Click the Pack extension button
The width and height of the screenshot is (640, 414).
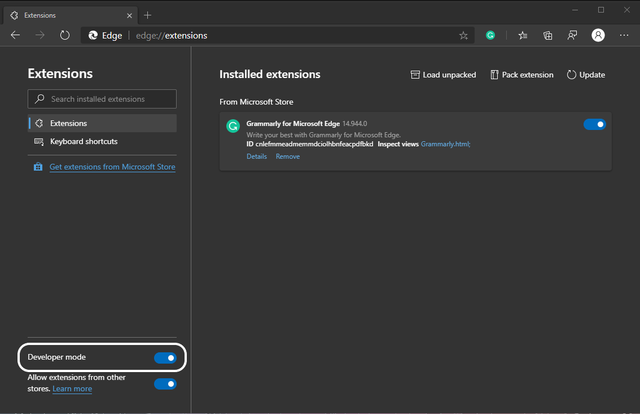520,75
